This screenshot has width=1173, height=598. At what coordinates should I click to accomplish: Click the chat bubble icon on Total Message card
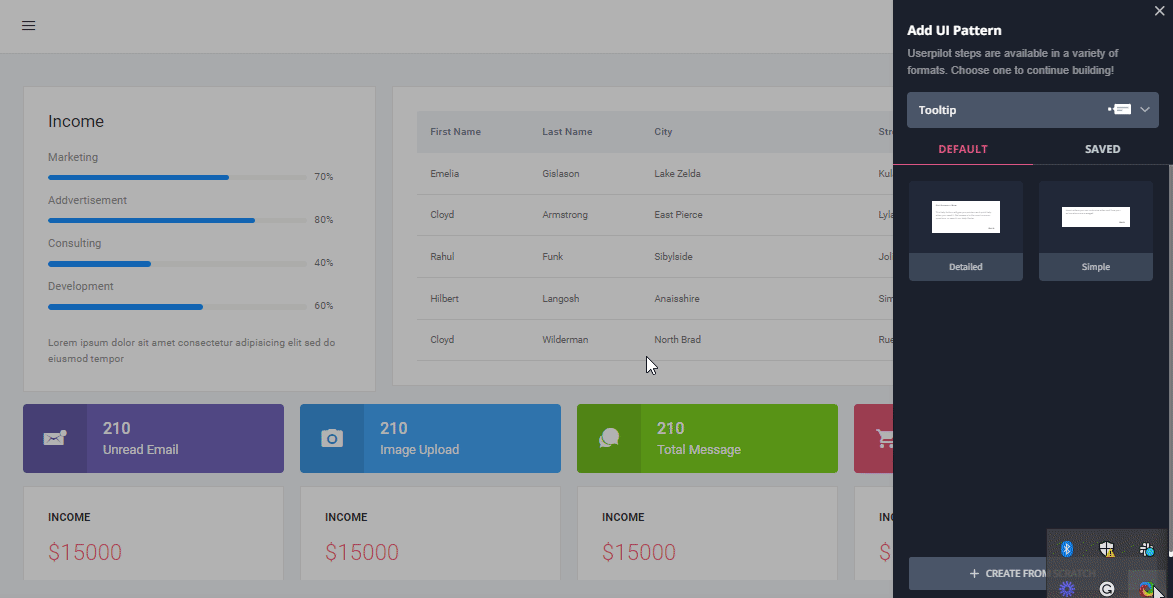tap(609, 438)
